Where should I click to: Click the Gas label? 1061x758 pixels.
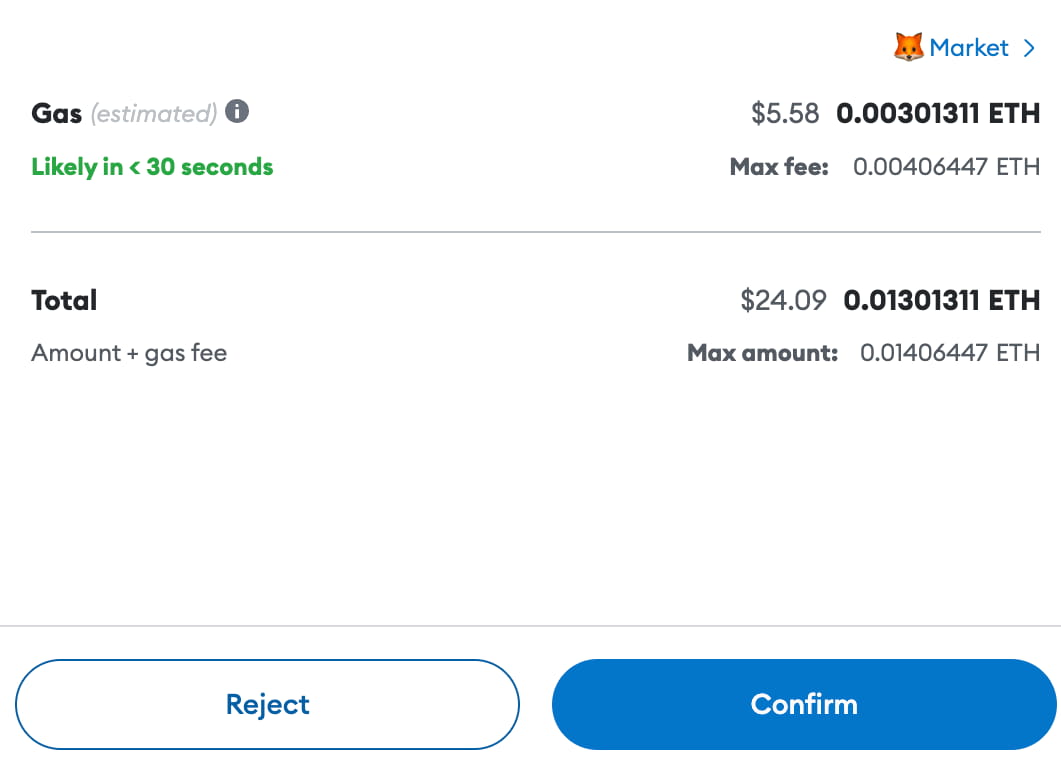click(x=56, y=113)
